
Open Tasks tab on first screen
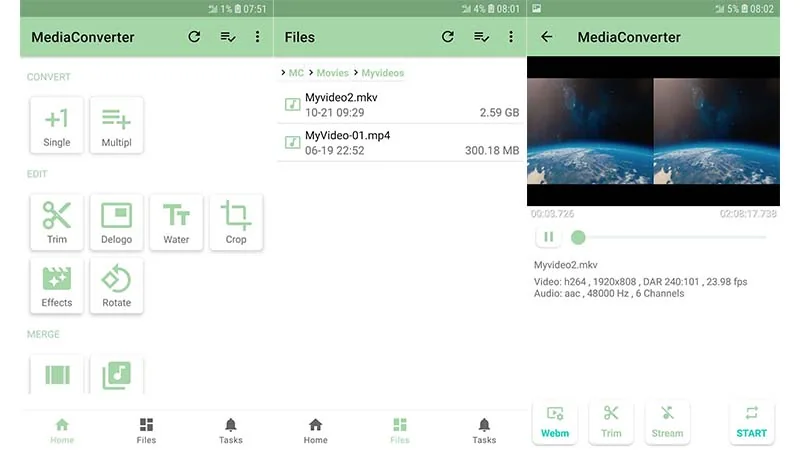[231, 431]
